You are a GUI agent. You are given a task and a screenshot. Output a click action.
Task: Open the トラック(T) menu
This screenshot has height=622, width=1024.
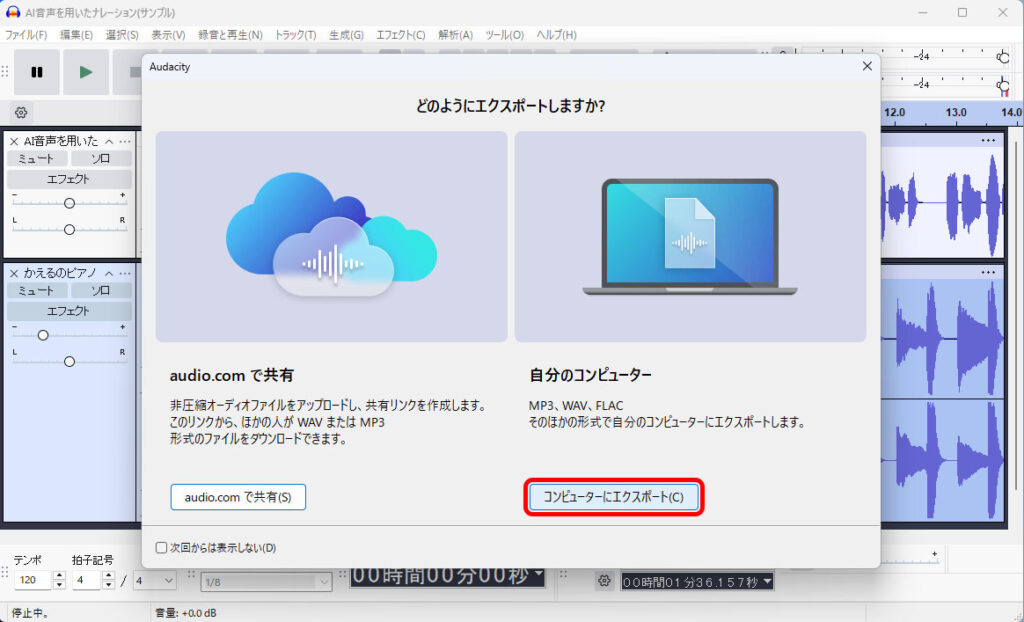(x=295, y=35)
